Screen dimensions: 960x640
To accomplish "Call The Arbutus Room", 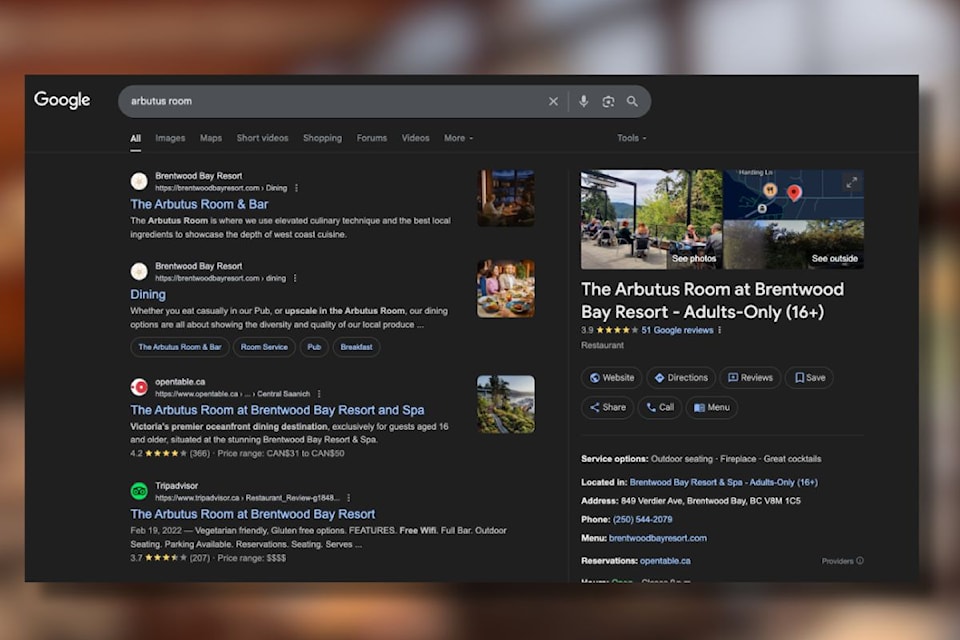I will tap(660, 407).
